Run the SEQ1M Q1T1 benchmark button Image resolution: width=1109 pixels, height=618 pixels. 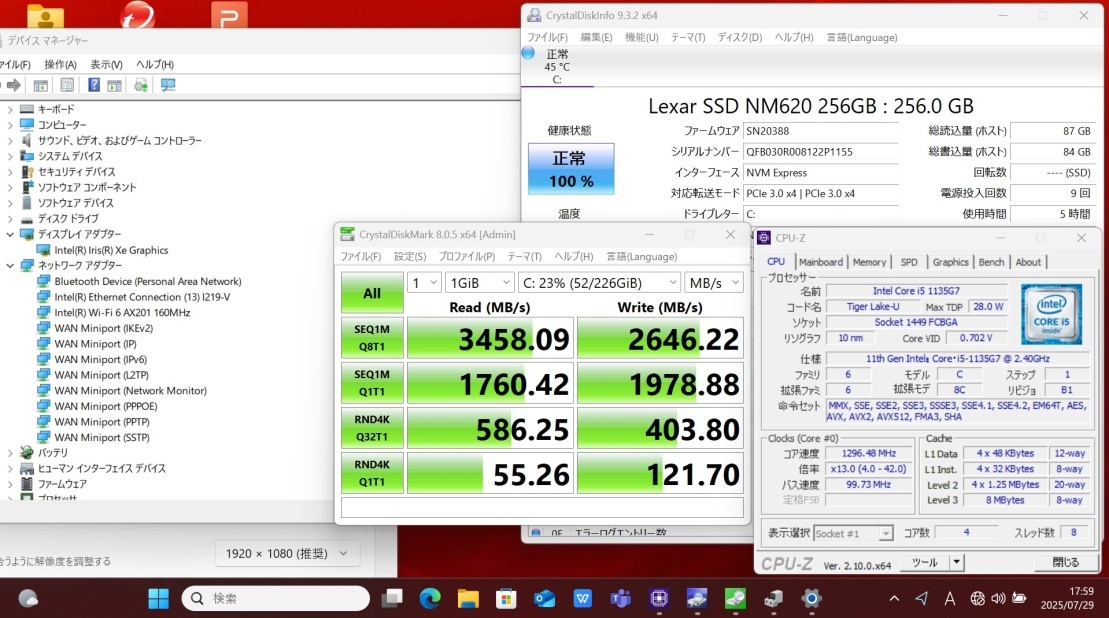(372, 383)
